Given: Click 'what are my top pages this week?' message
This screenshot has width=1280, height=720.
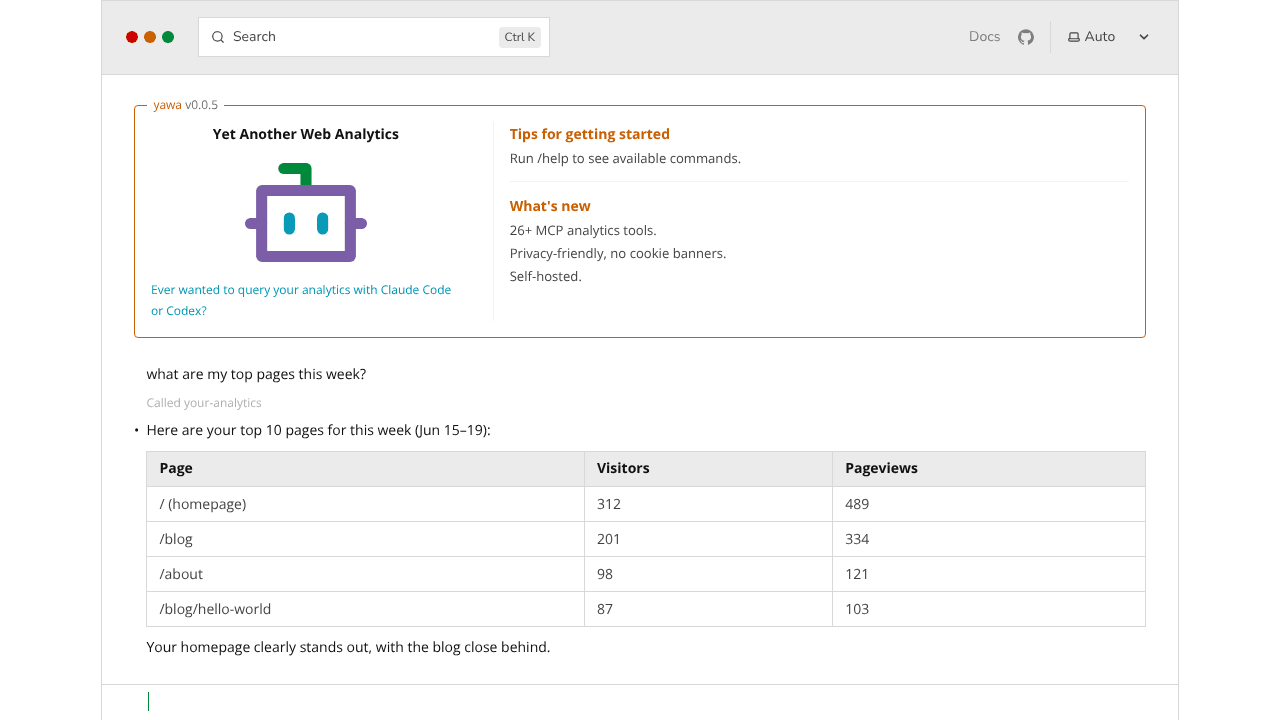Looking at the screenshot, I should (x=256, y=375).
